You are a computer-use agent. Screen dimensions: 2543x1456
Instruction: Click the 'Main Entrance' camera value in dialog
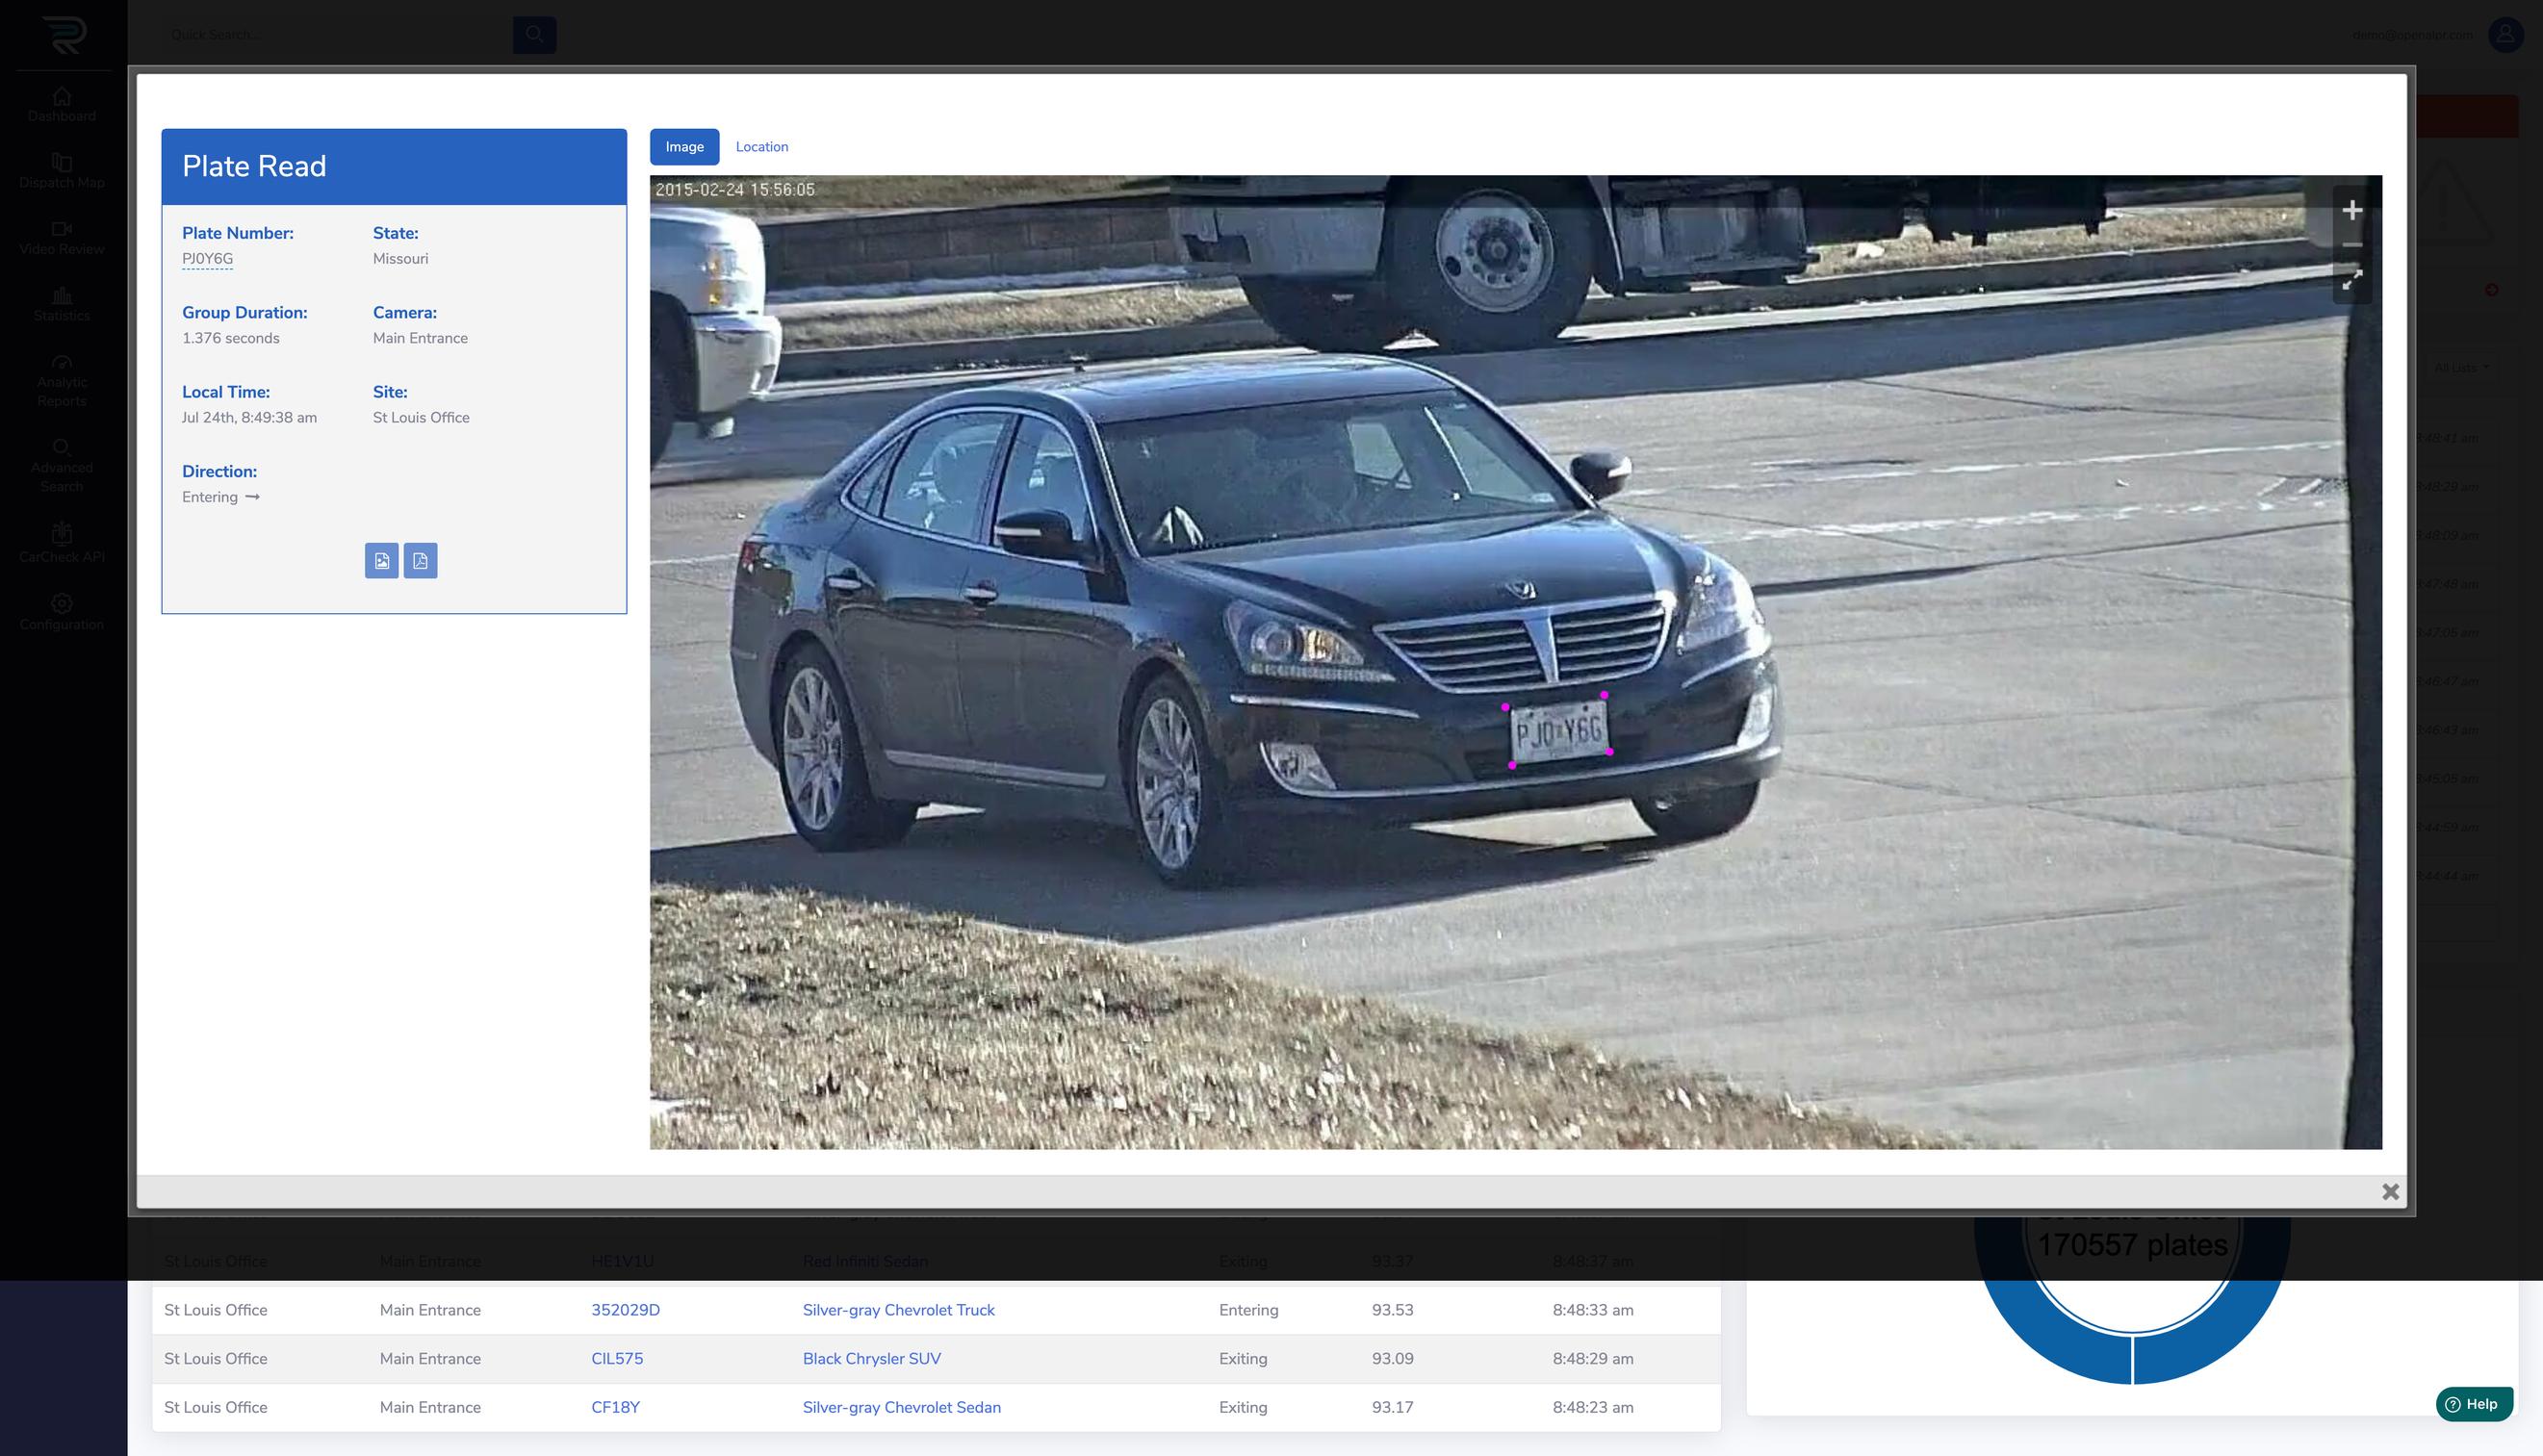[420, 338]
